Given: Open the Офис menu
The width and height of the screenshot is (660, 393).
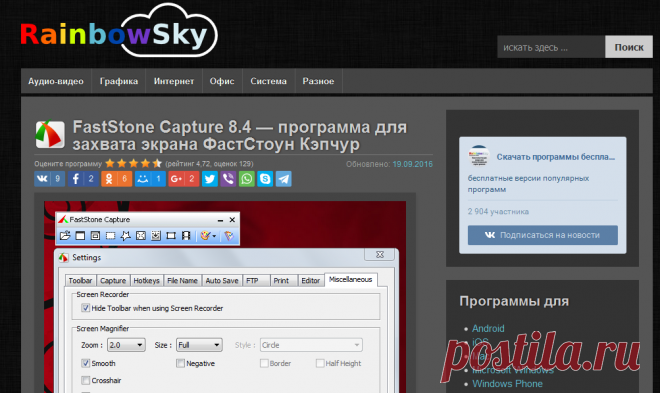Looking at the screenshot, I should 222,81.
